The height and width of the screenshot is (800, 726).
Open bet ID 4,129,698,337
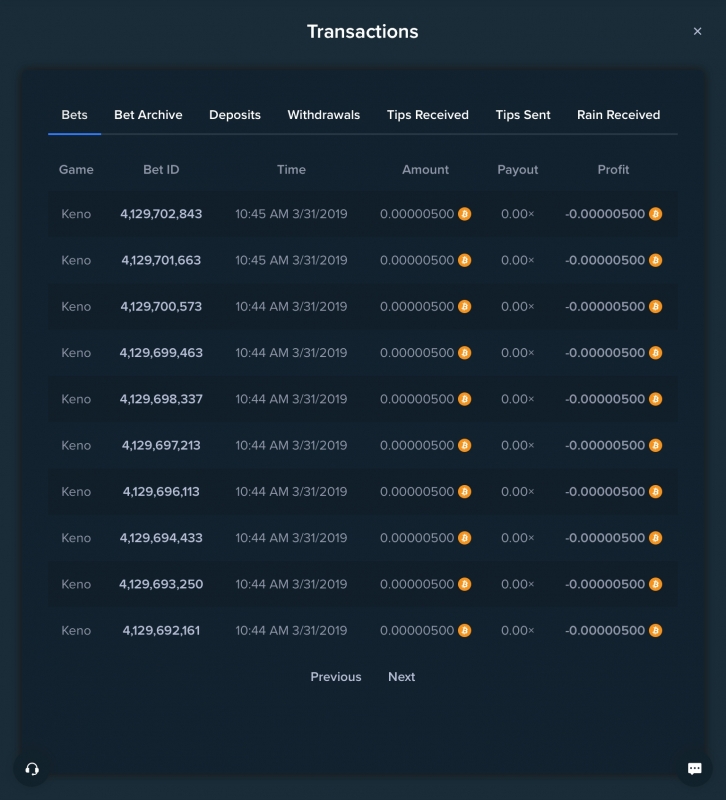(161, 399)
